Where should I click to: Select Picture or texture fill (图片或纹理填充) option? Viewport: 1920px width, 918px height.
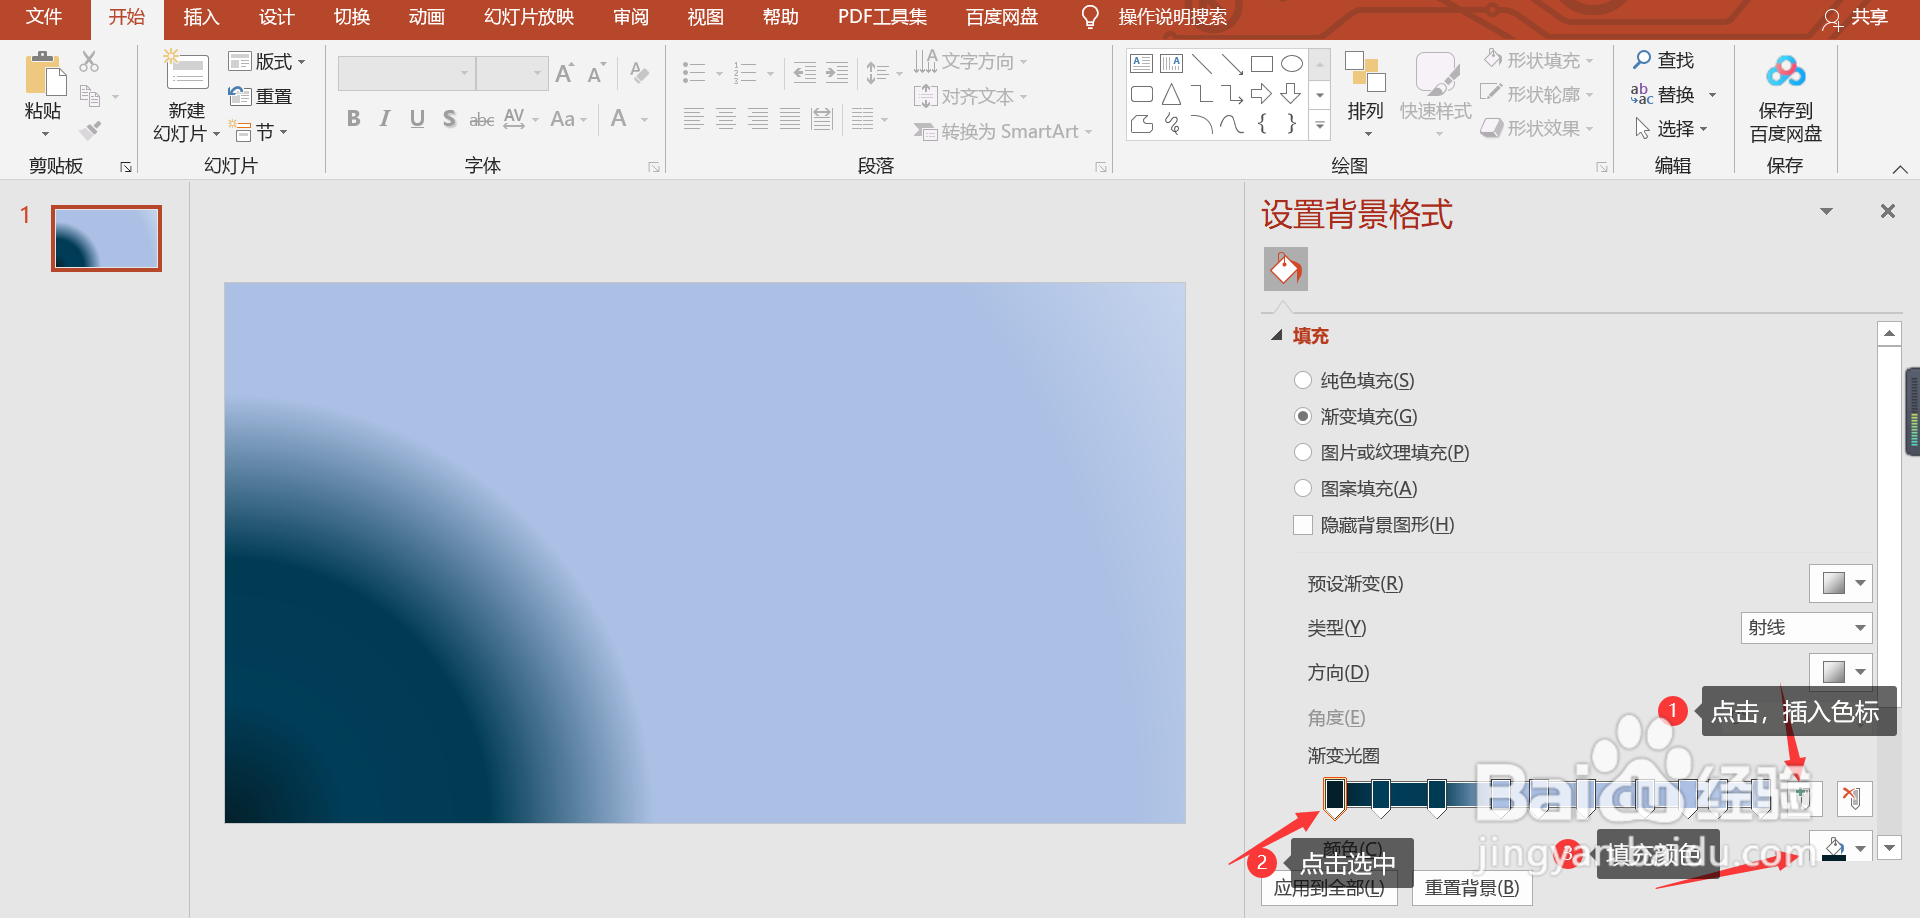click(x=1303, y=452)
